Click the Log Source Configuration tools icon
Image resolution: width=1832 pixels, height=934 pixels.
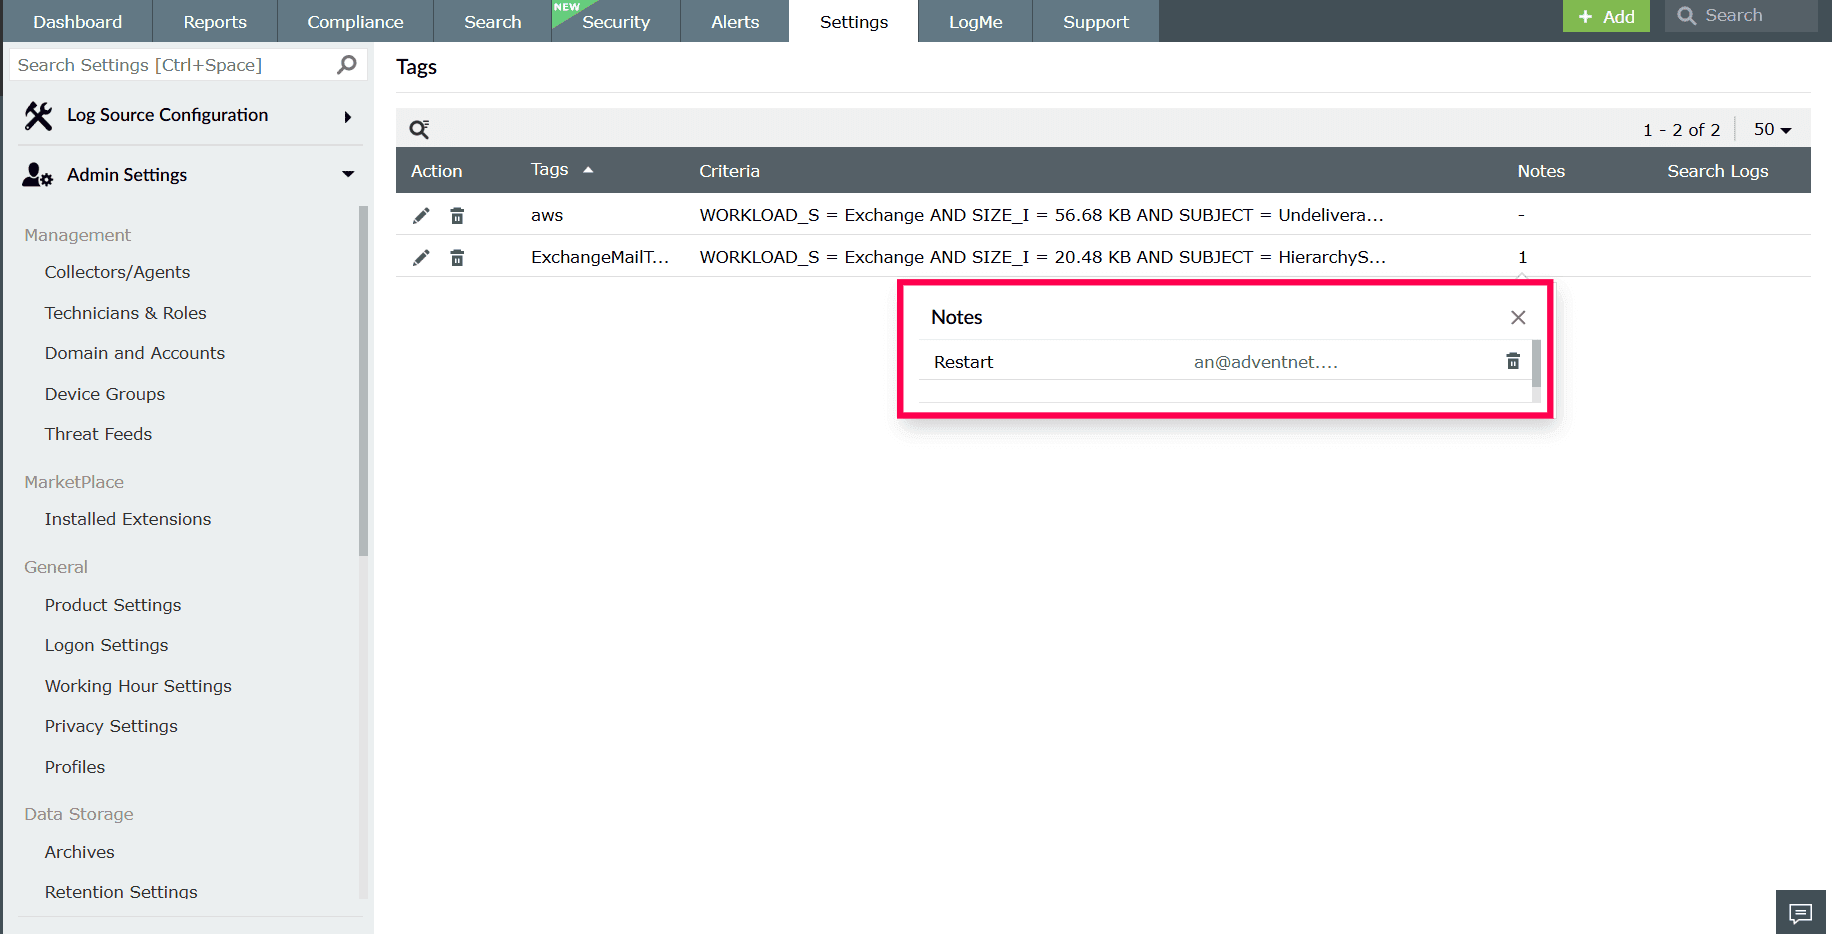39,116
